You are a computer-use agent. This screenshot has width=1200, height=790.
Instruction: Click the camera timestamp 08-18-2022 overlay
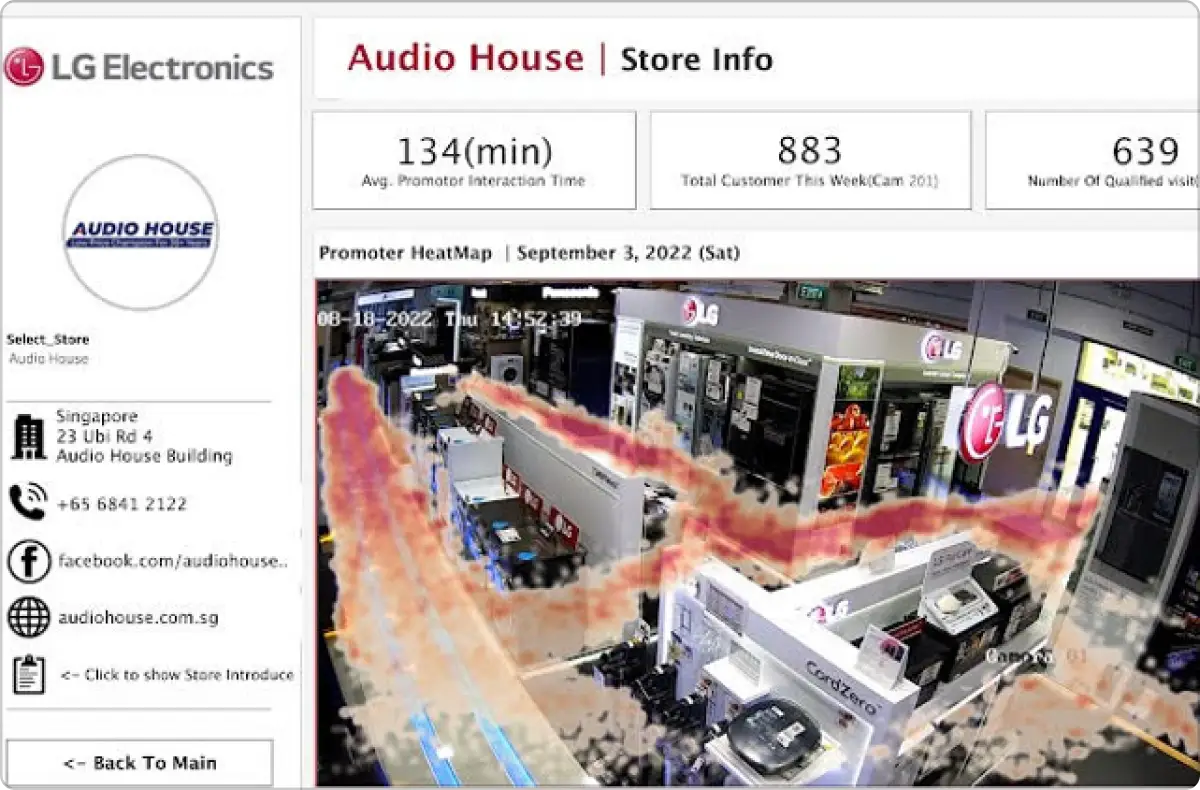click(x=450, y=319)
